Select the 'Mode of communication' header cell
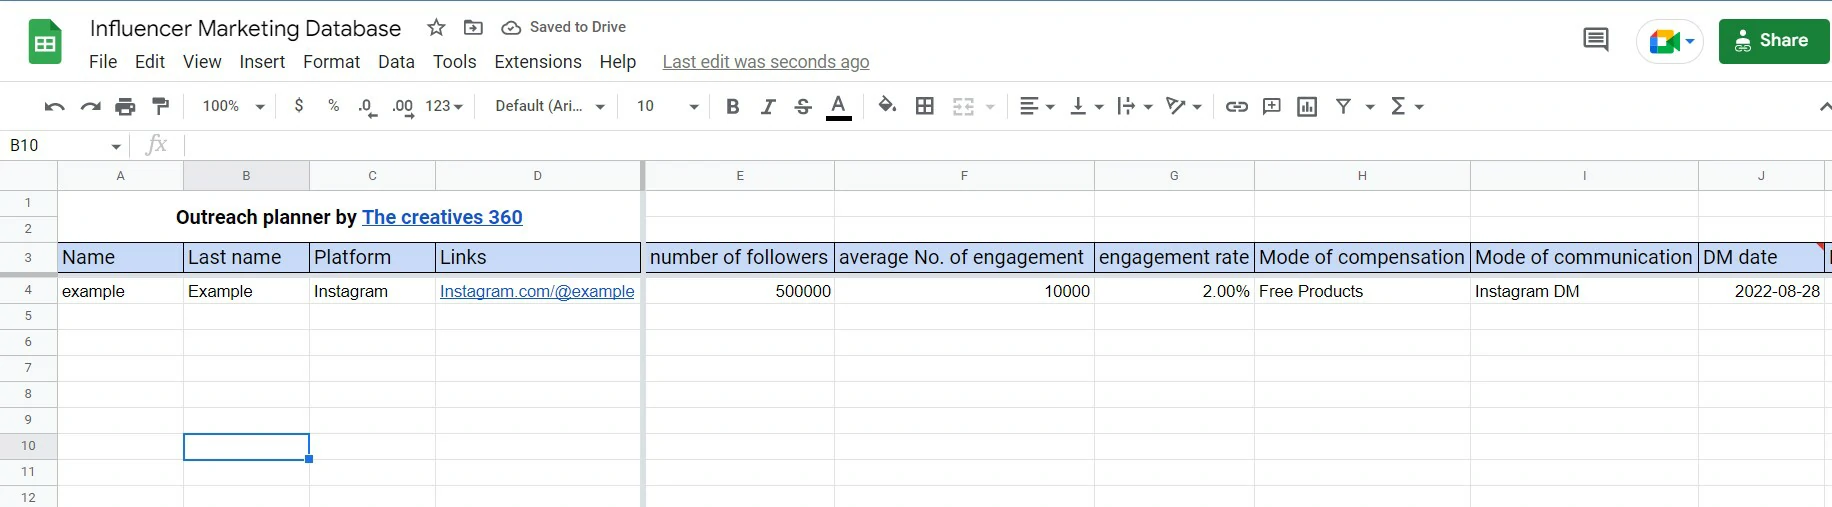Image resolution: width=1832 pixels, height=507 pixels. [x=1584, y=257]
